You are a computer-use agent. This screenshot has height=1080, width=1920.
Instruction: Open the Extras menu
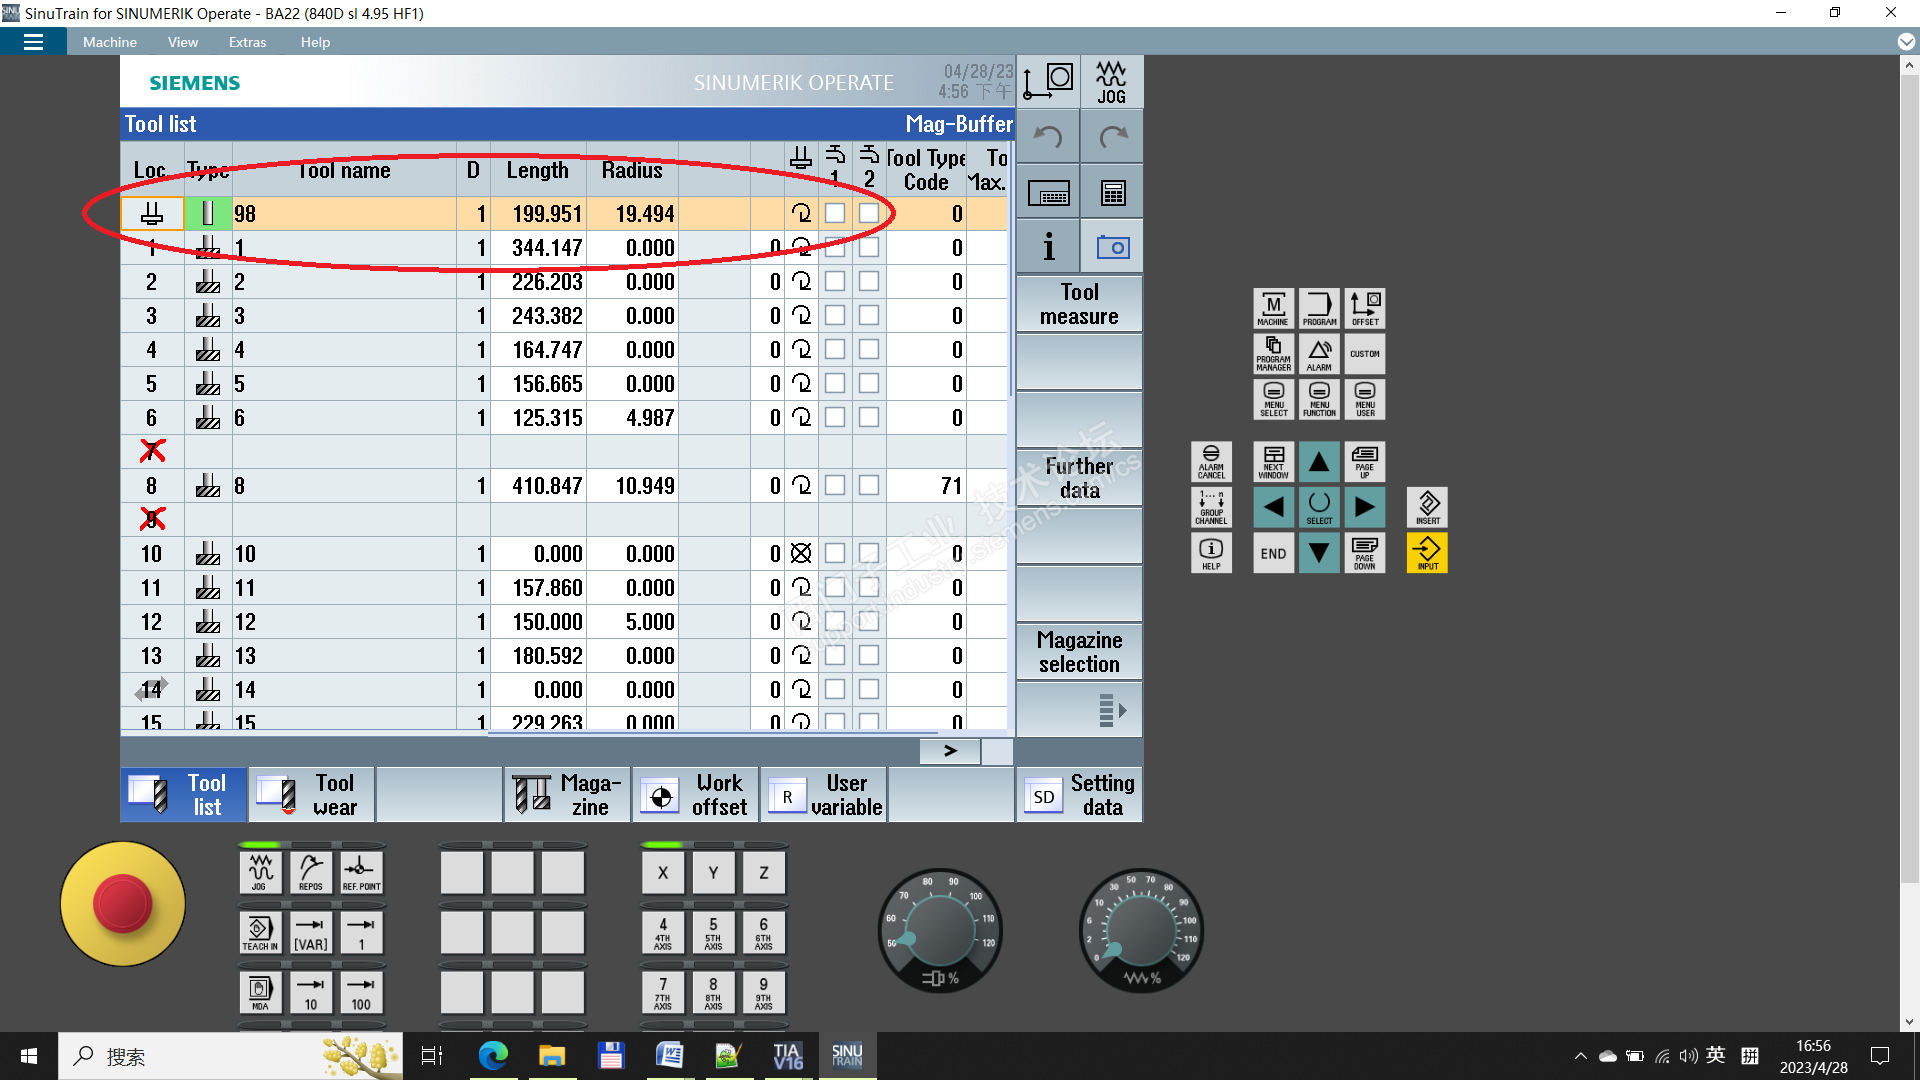(x=247, y=42)
